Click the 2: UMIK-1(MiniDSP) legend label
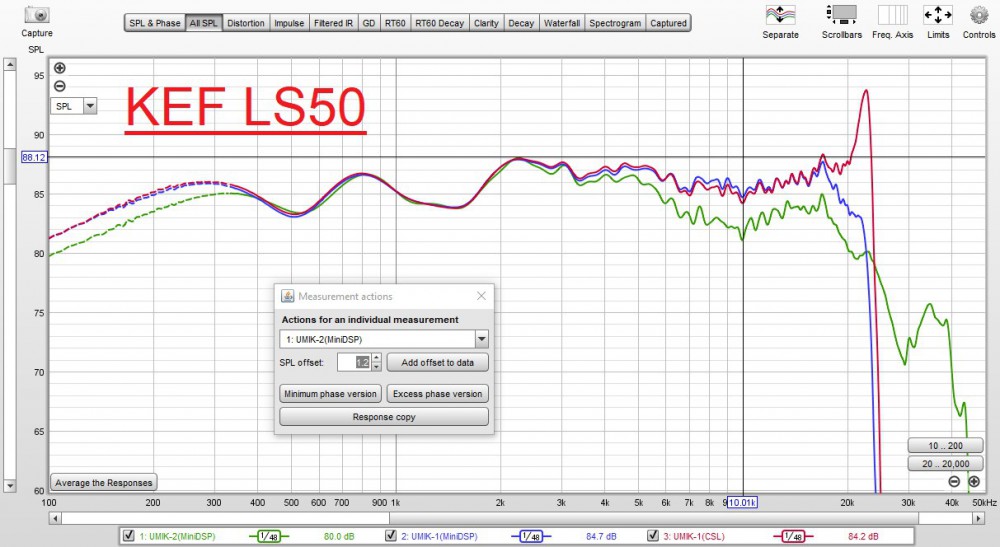The height and width of the screenshot is (547, 1000). tap(439, 536)
